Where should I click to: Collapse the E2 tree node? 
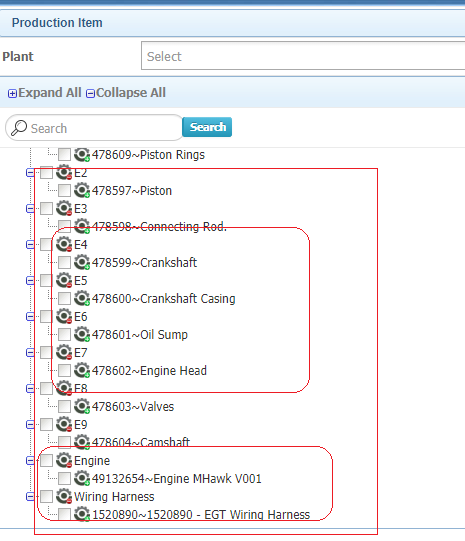[30, 173]
